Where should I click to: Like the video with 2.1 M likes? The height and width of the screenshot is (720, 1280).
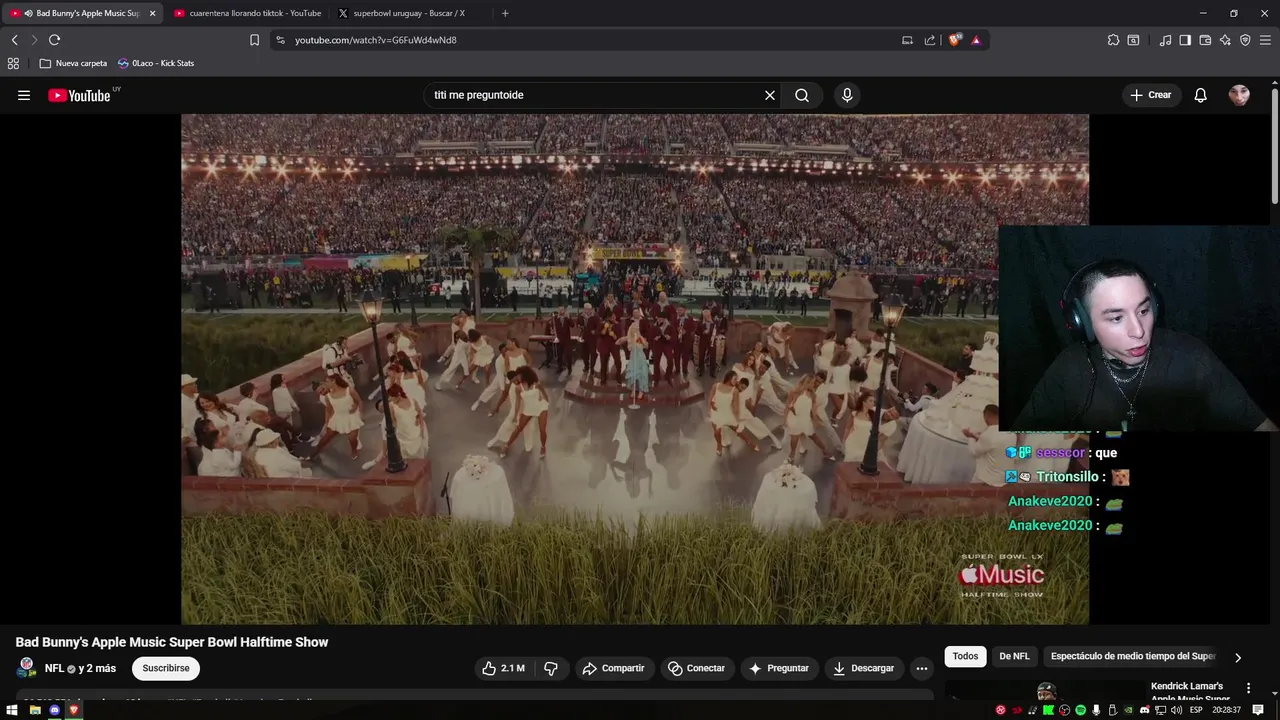click(503, 668)
